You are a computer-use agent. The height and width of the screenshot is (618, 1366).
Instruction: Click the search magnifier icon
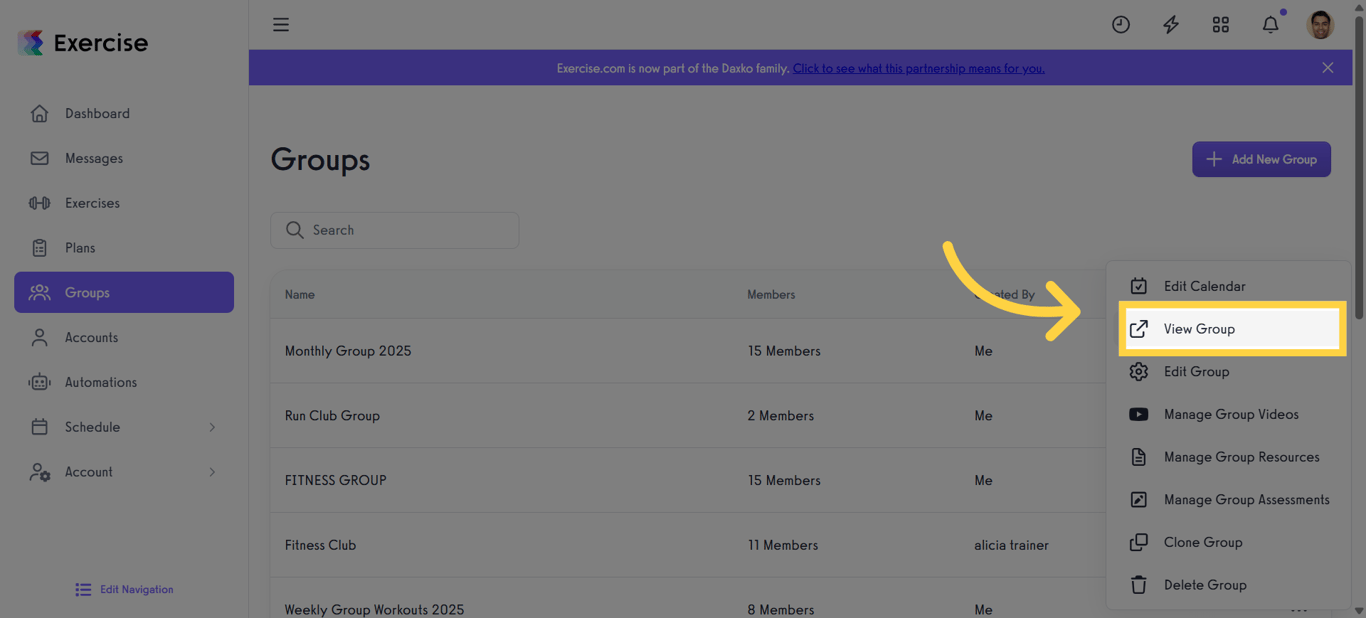pyautogui.click(x=294, y=230)
